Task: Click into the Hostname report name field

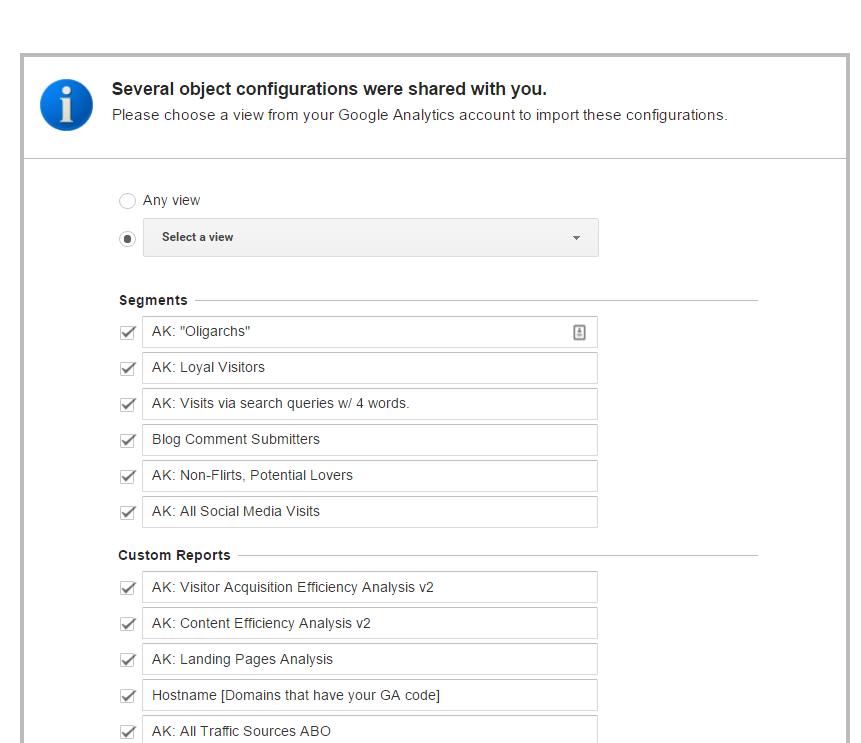Action: (370, 696)
